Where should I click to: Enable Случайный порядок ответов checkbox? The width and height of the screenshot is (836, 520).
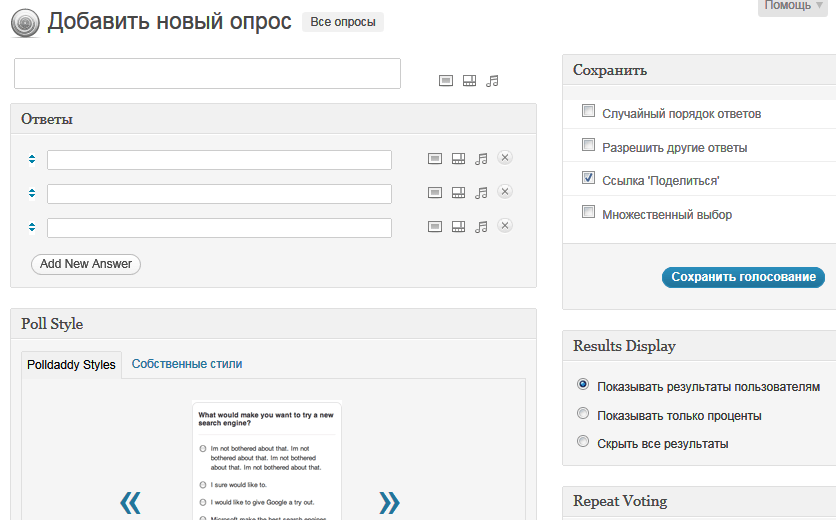pos(588,111)
